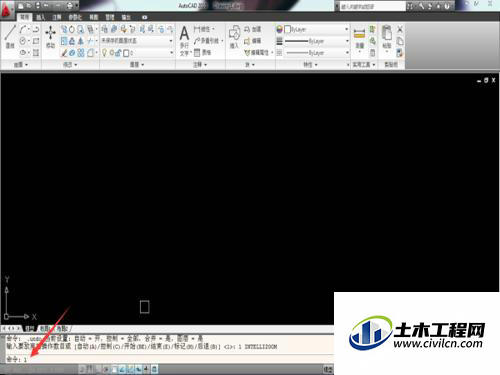The image size is (500, 375).
Task: Select the Linear dimension (线性) tool
Action: [202, 29]
